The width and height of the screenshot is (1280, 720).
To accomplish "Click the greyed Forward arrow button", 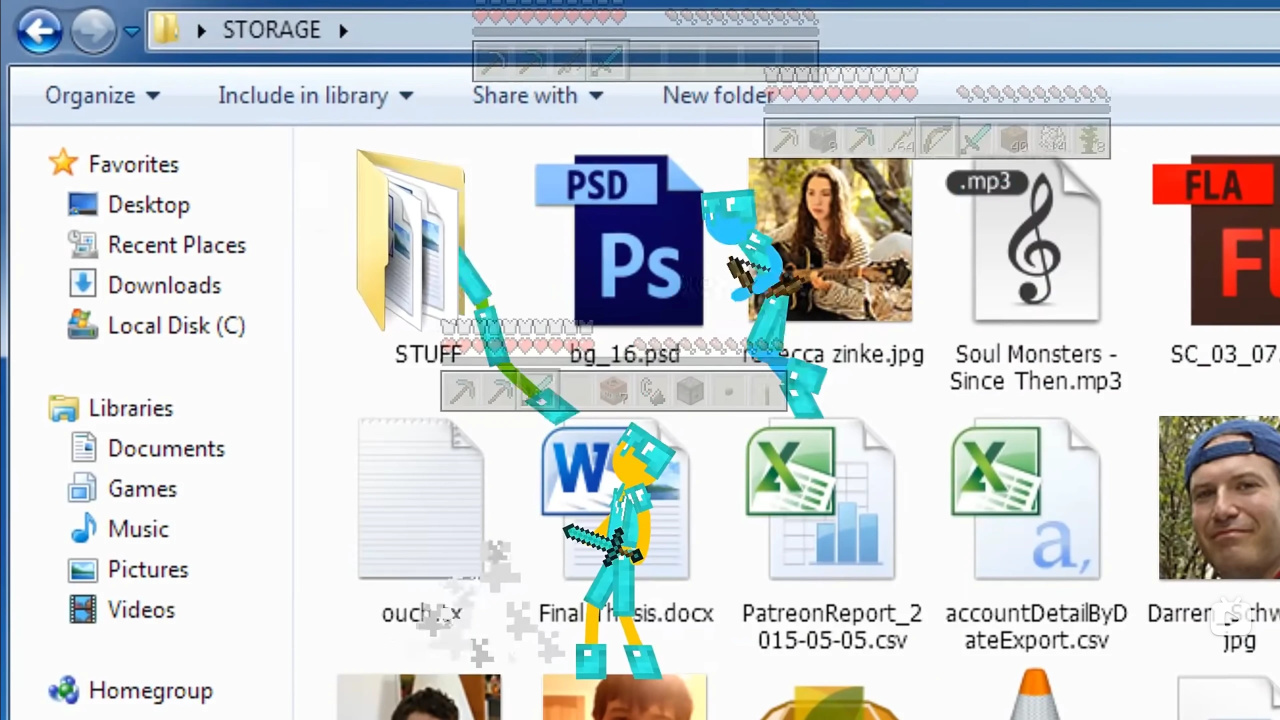I will (x=92, y=31).
